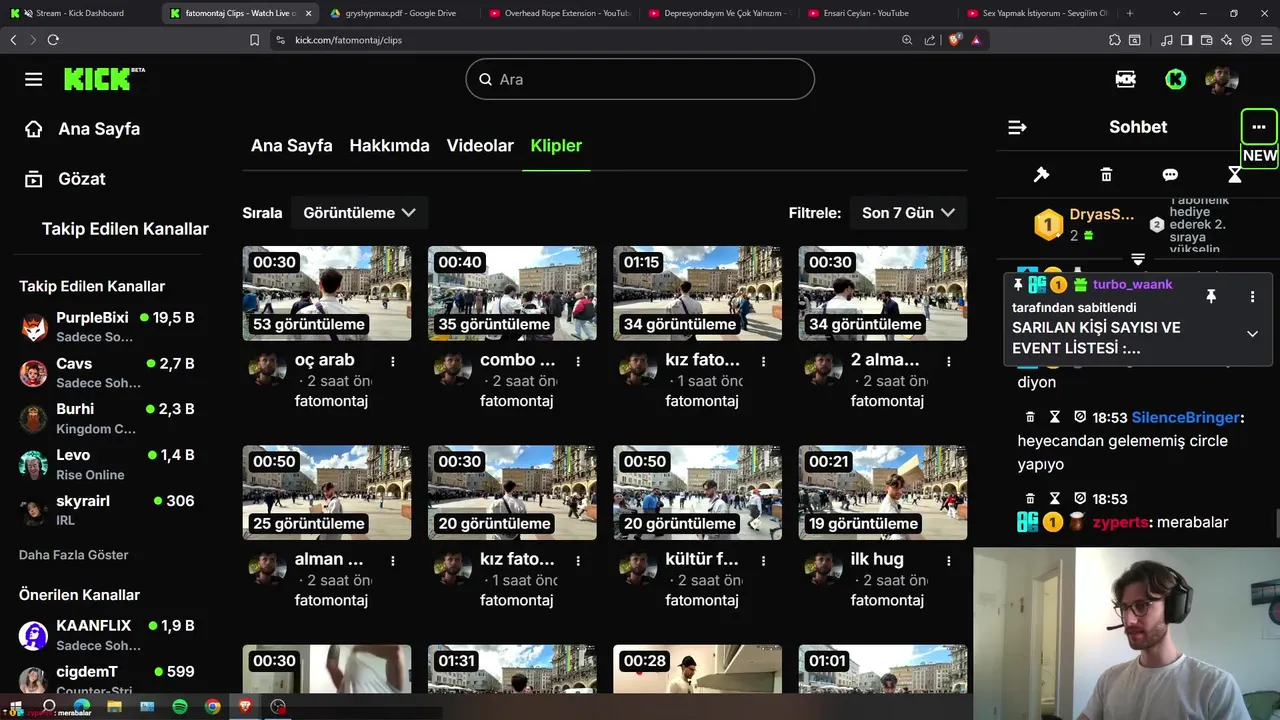The image size is (1280, 720).
Task: Switch to the Videolar tab
Action: pyautogui.click(x=480, y=146)
